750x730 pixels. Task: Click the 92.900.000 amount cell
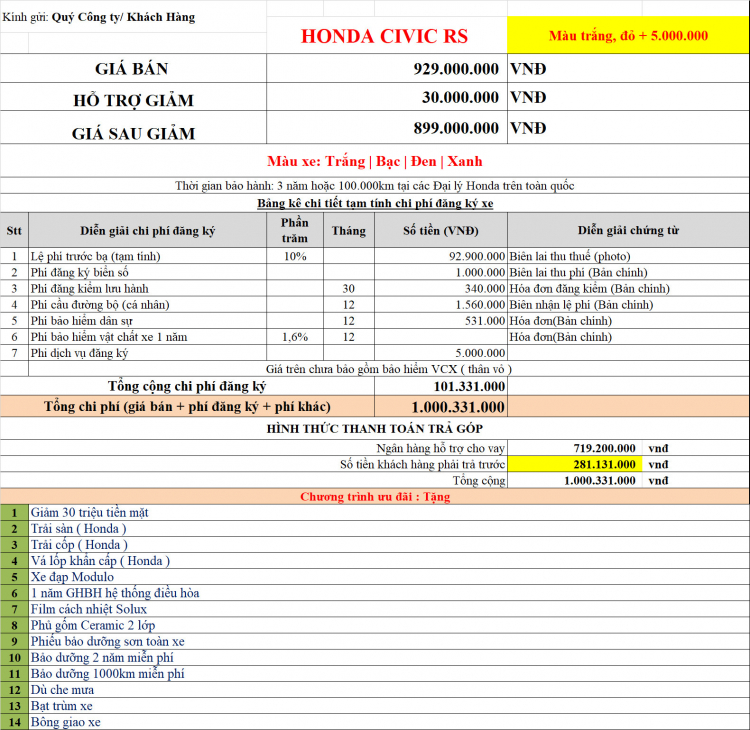click(441, 256)
